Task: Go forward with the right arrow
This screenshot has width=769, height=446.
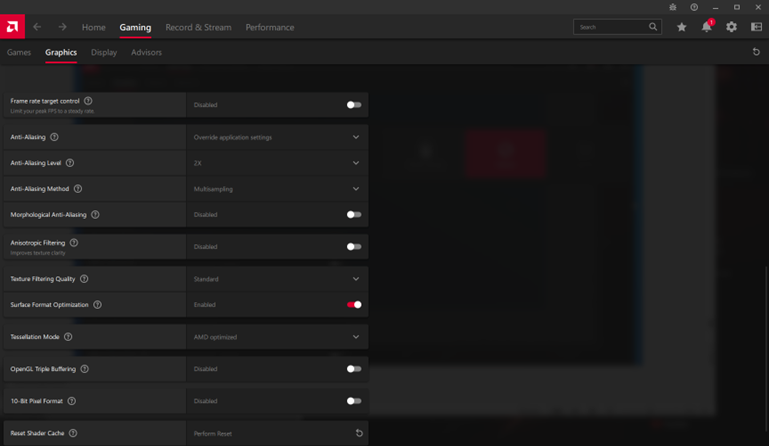Action: click(x=62, y=27)
